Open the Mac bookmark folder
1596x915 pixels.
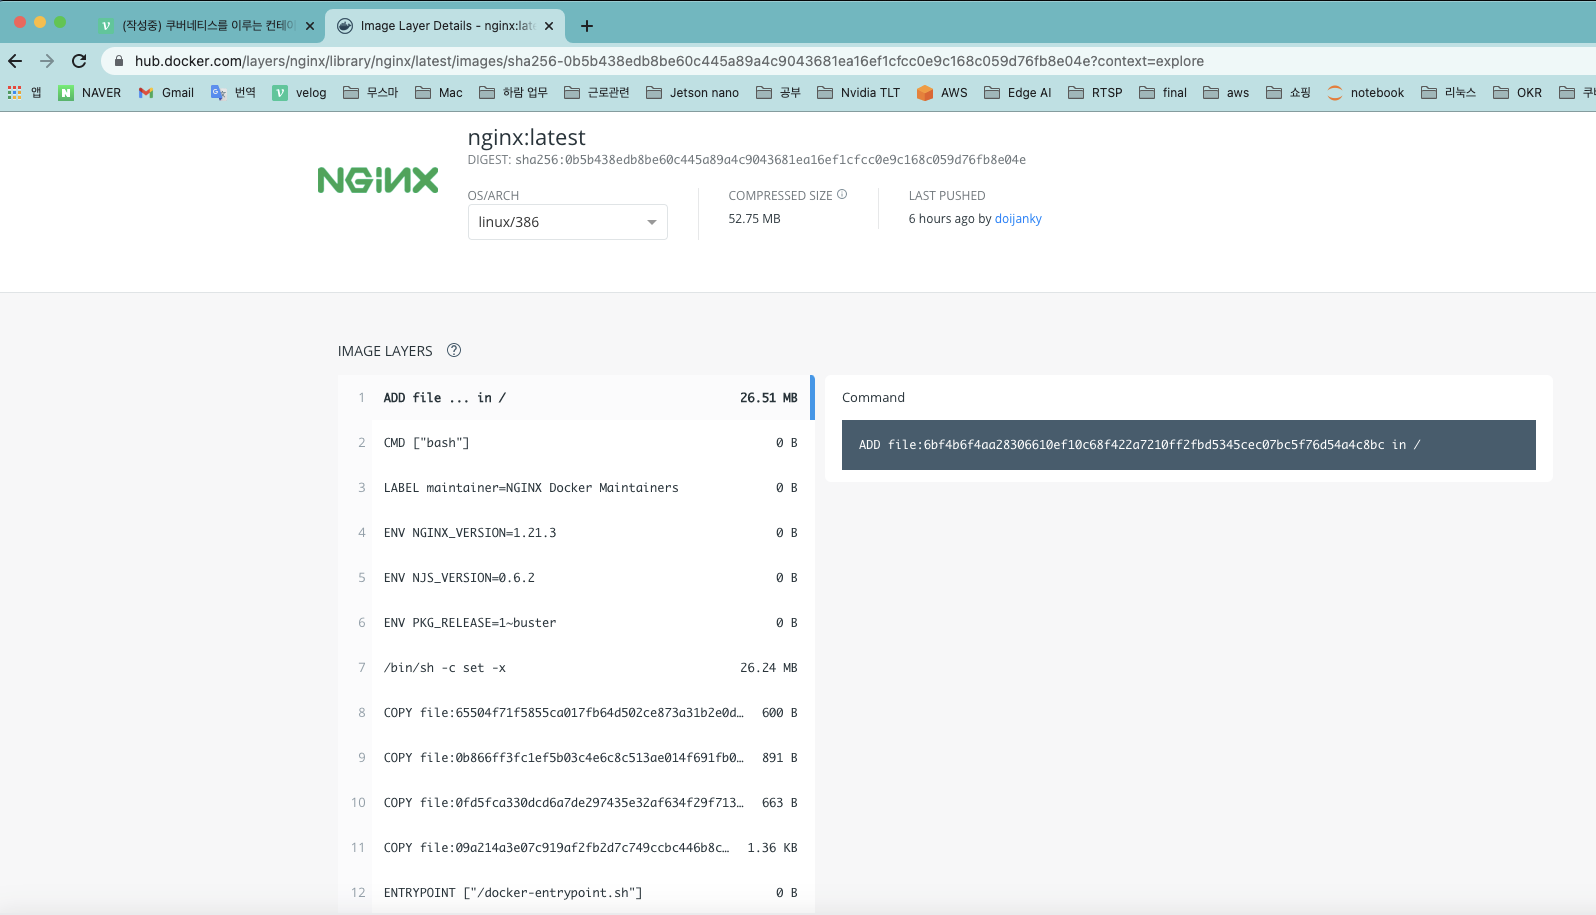coord(439,92)
